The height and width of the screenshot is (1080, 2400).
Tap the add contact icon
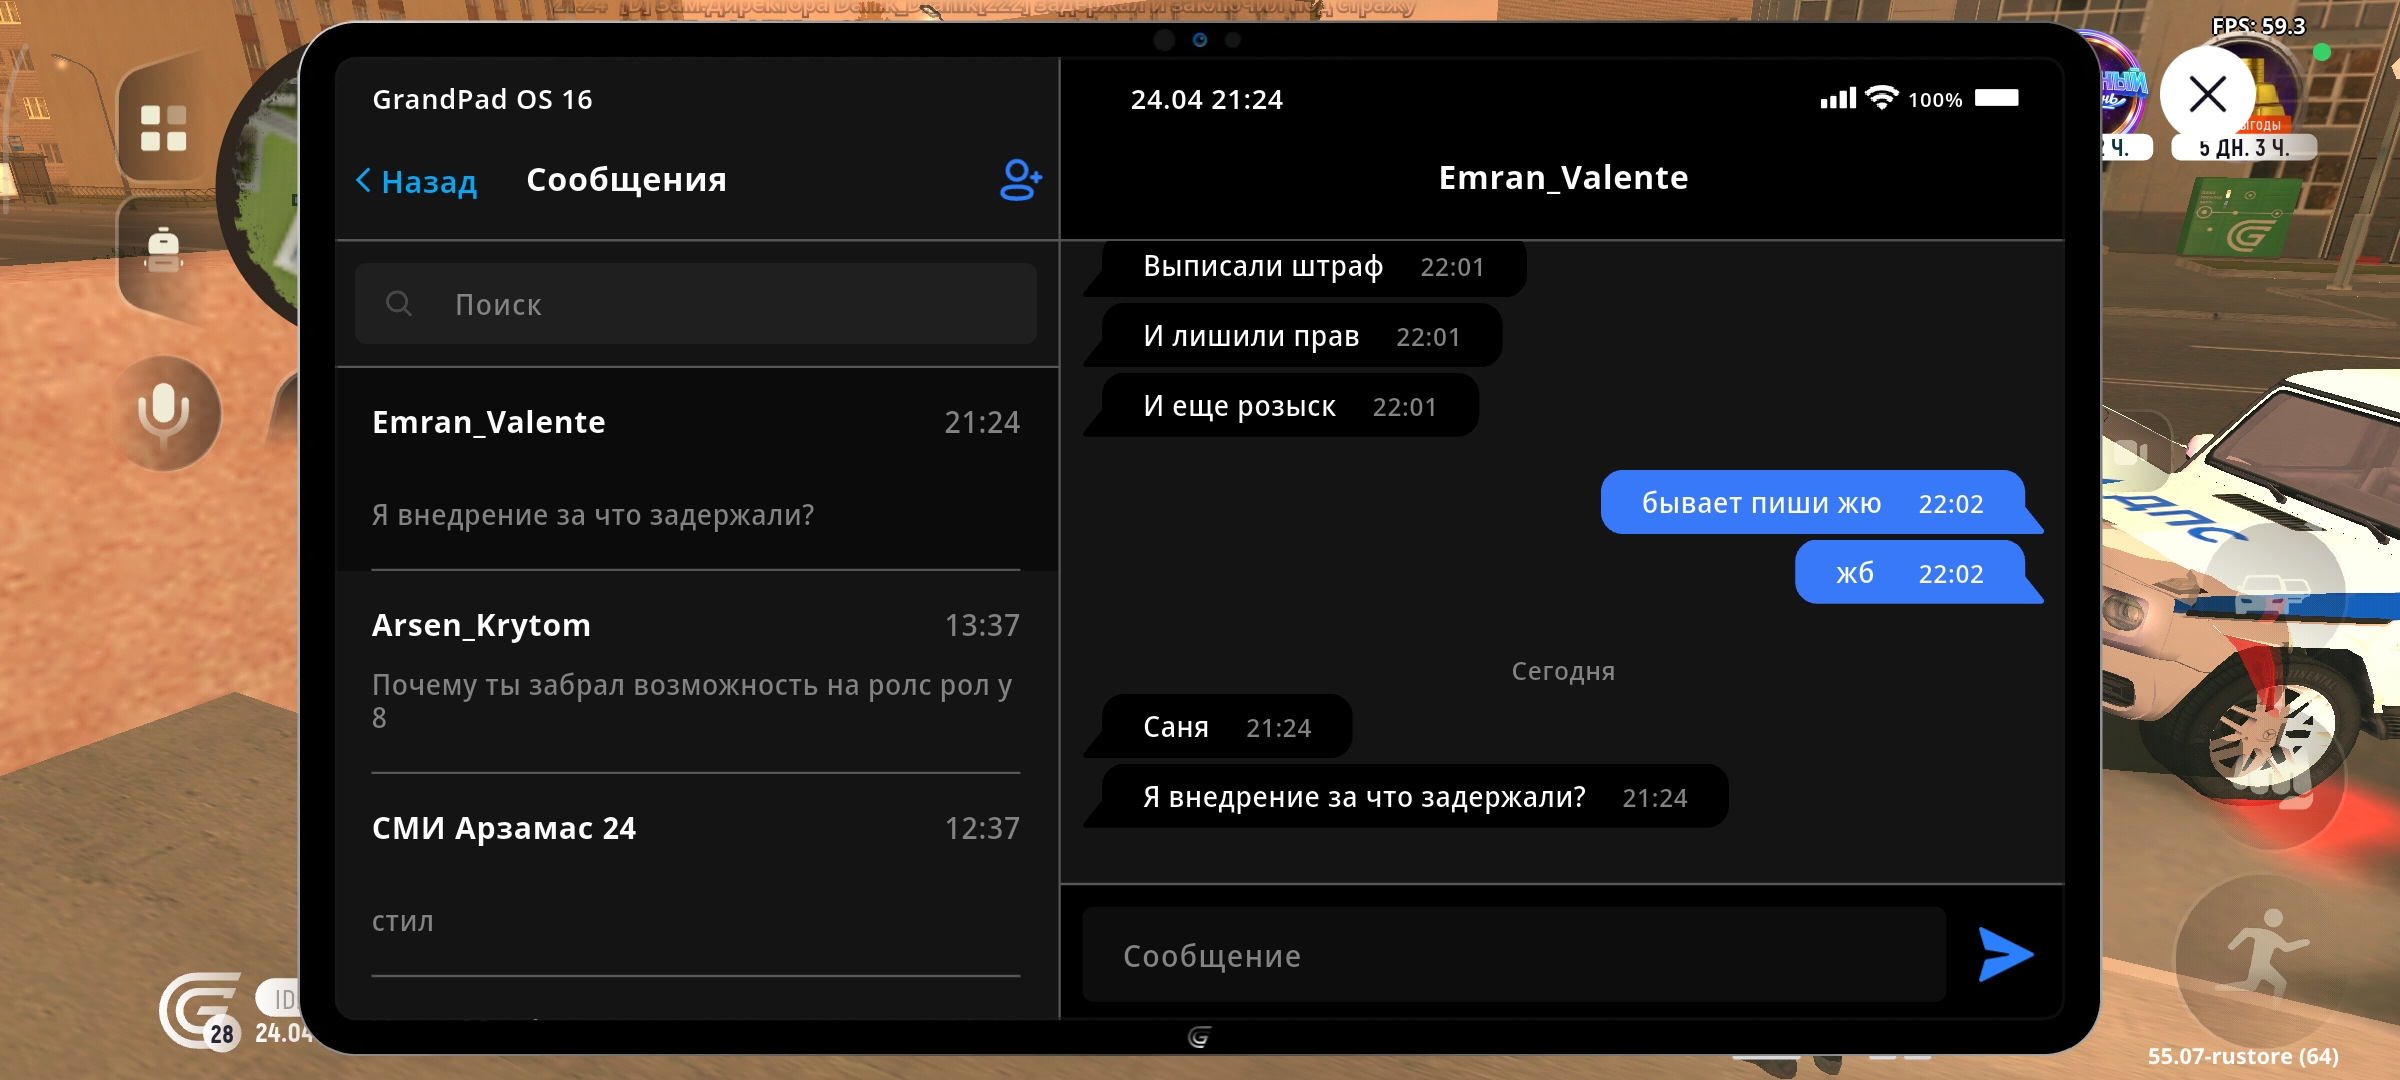[x=1020, y=181]
